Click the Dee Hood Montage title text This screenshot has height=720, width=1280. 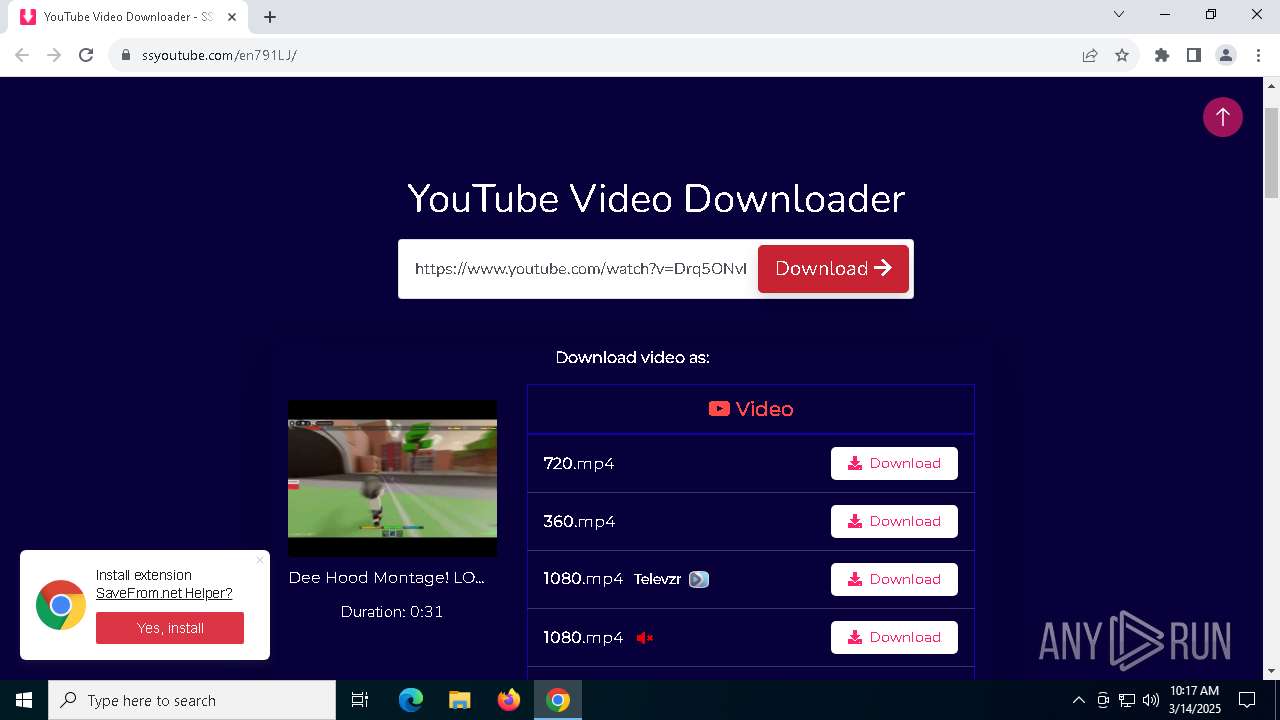click(x=386, y=578)
